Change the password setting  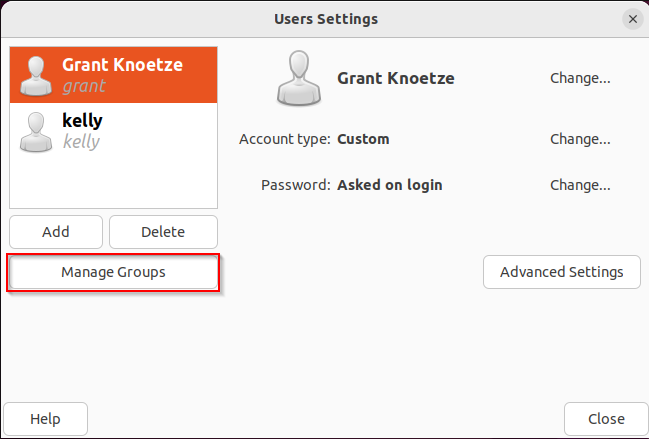tap(580, 185)
